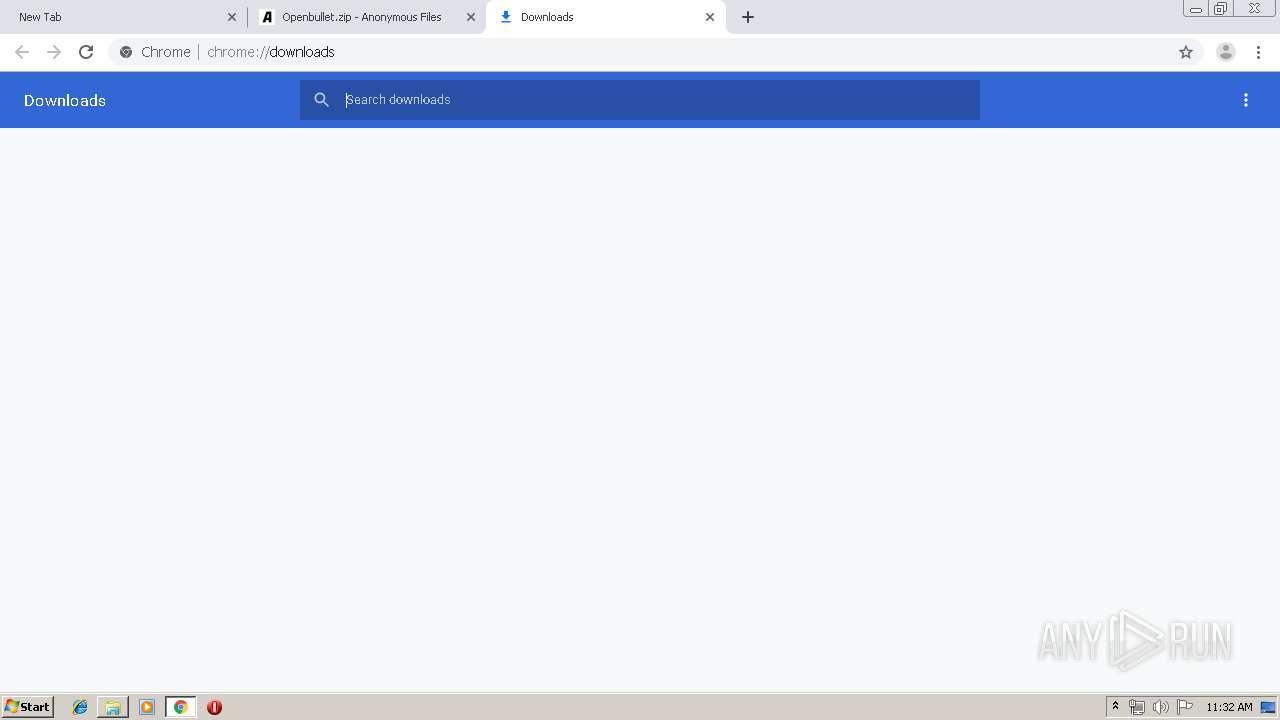Open the Chrome profile avatar menu

point(1226,52)
